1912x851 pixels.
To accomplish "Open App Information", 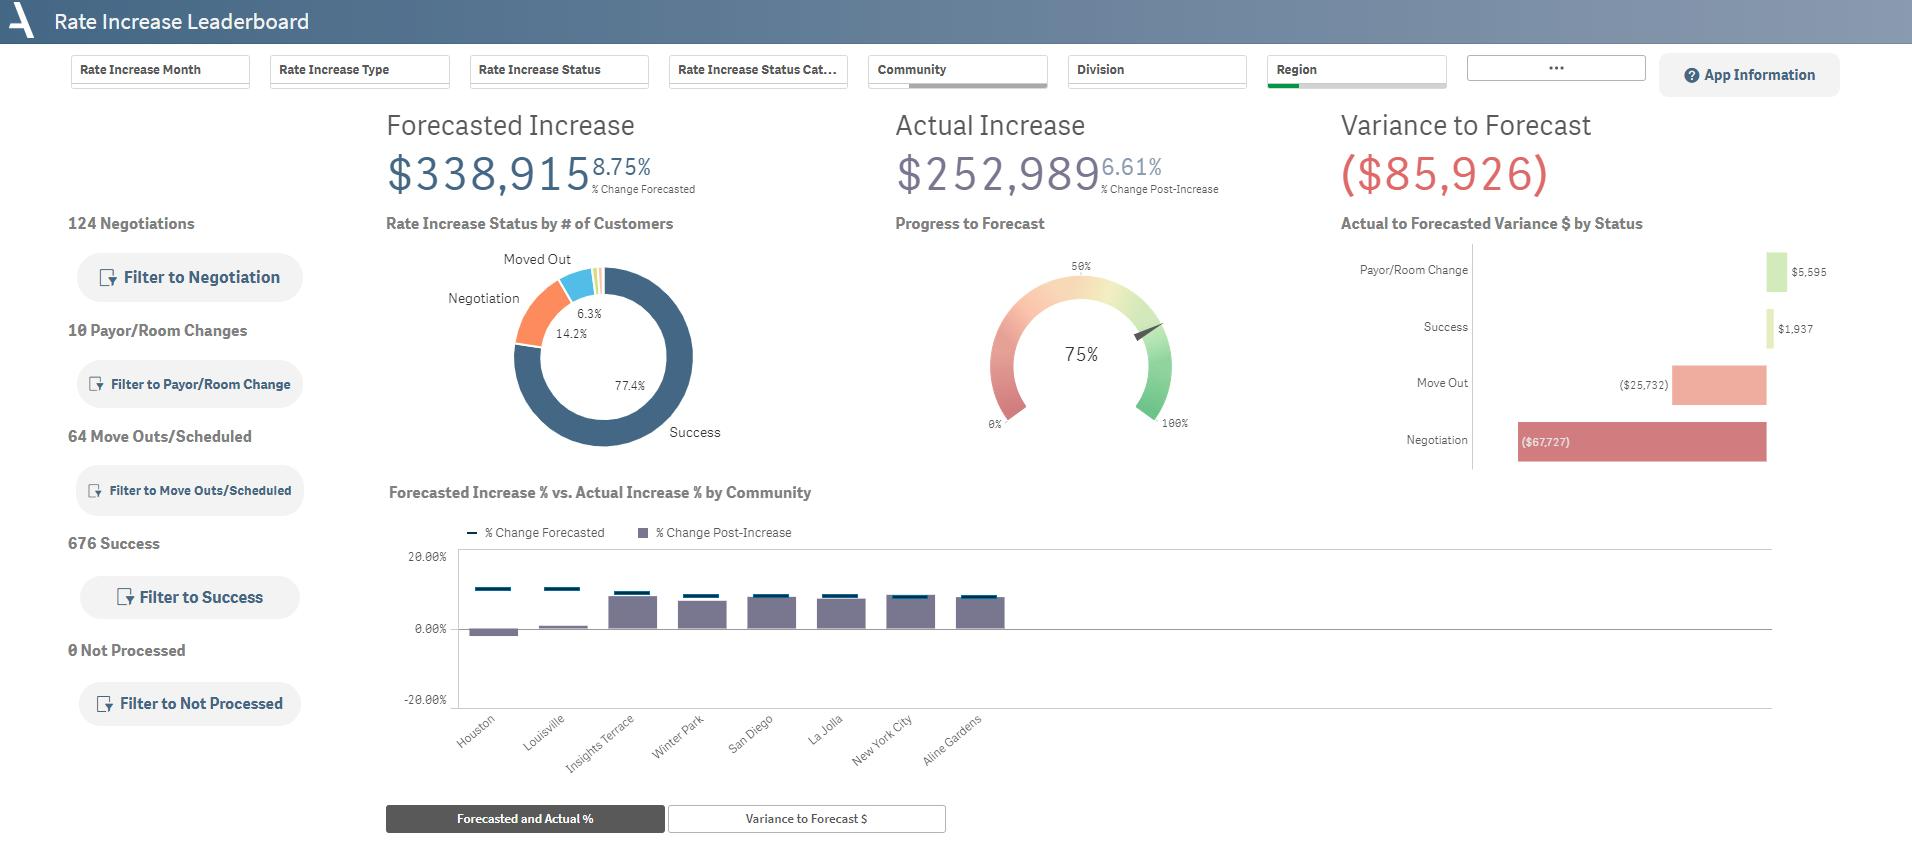I will coord(1749,75).
